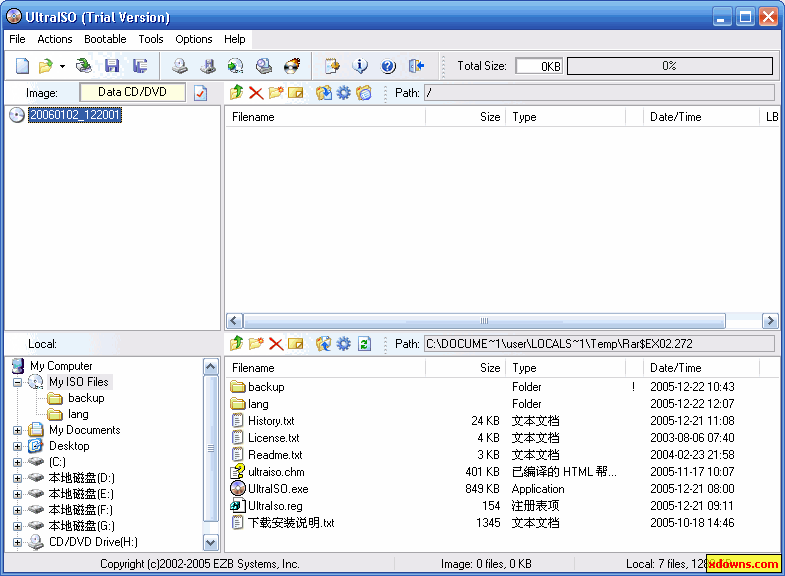785x576 pixels.
Task: Sort image pane by Filename column header
Action: coord(325,117)
